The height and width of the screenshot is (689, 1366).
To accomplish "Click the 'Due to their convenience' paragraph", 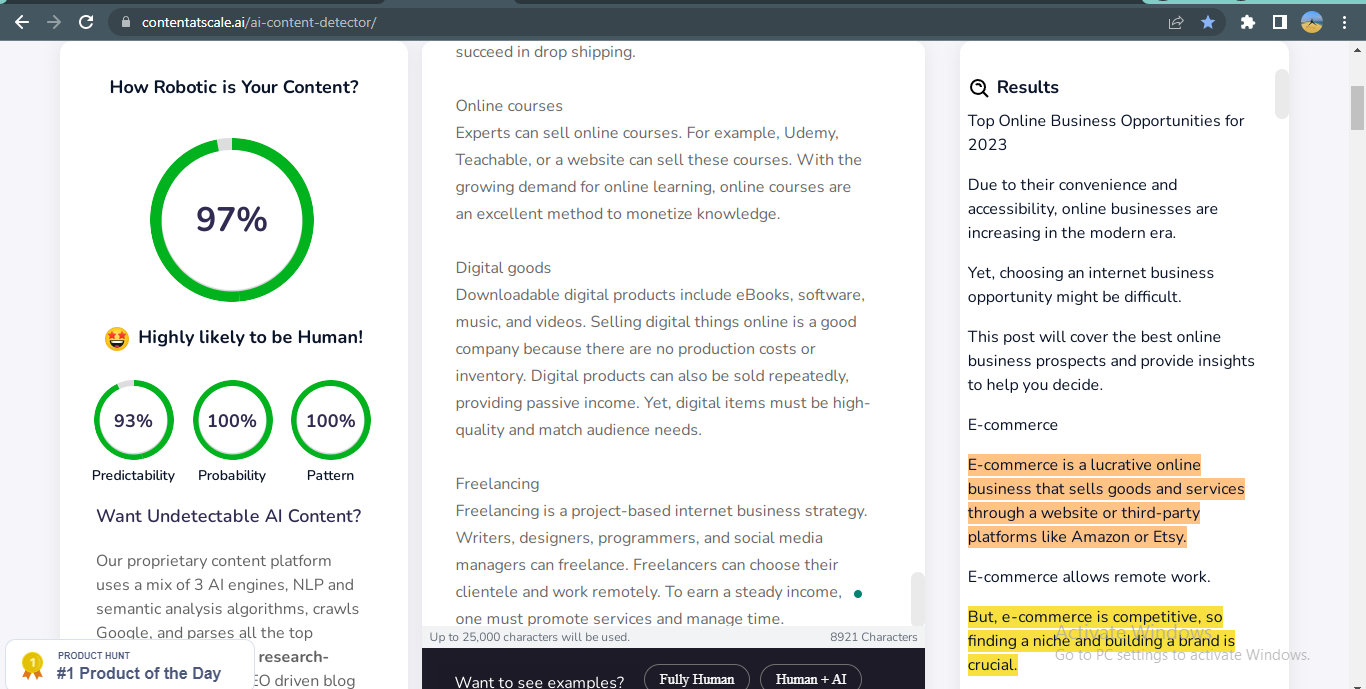I will coord(1093,209).
